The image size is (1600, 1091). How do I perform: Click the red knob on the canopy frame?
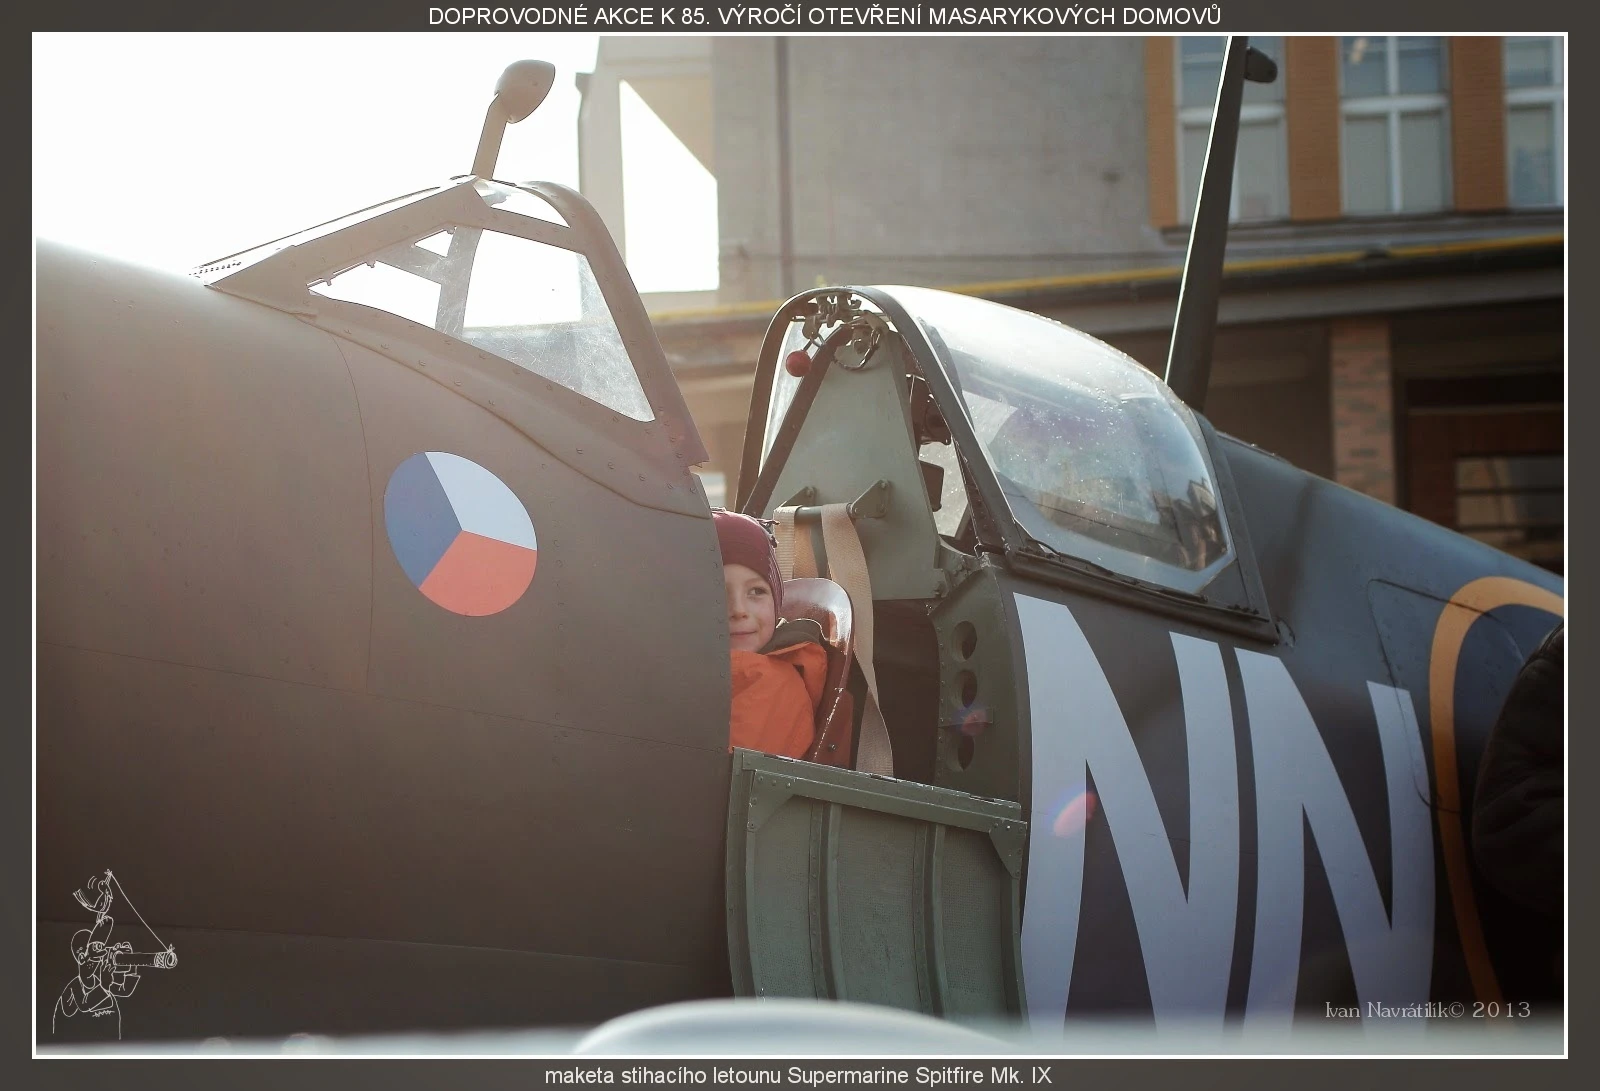796,359
